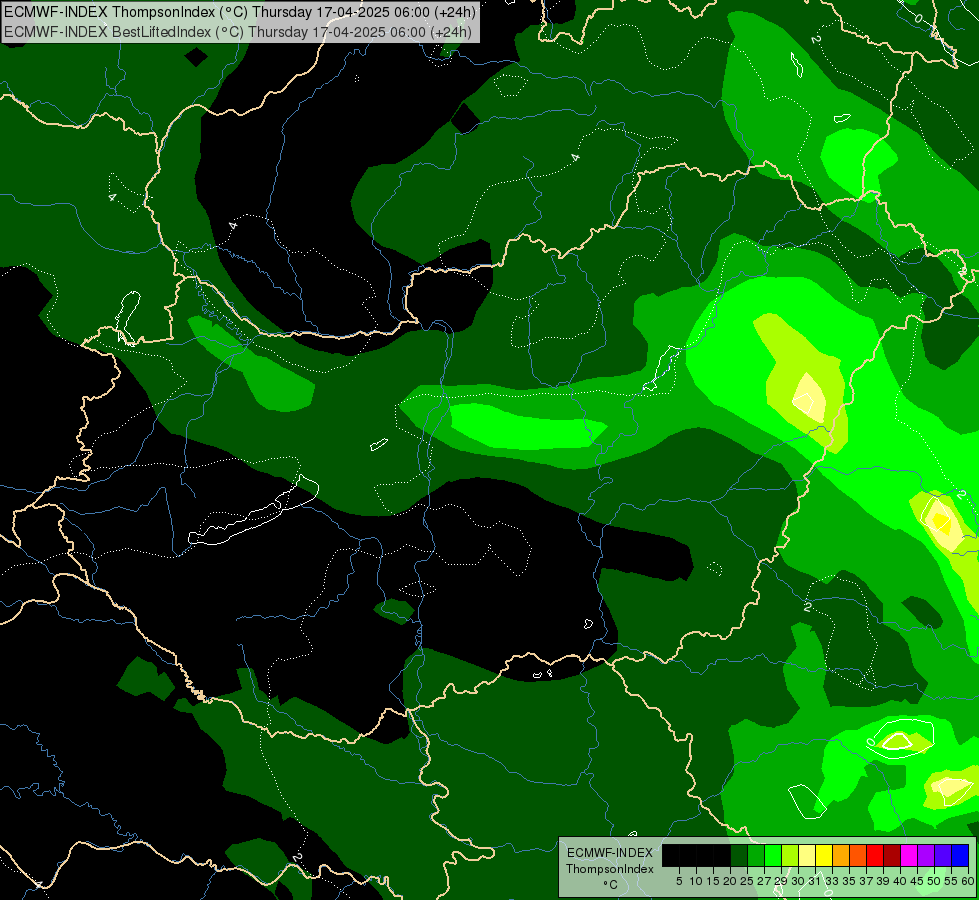Viewport: 979px width, 900px height.
Task: Click the legend tick value 10
Action: [x=696, y=881]
